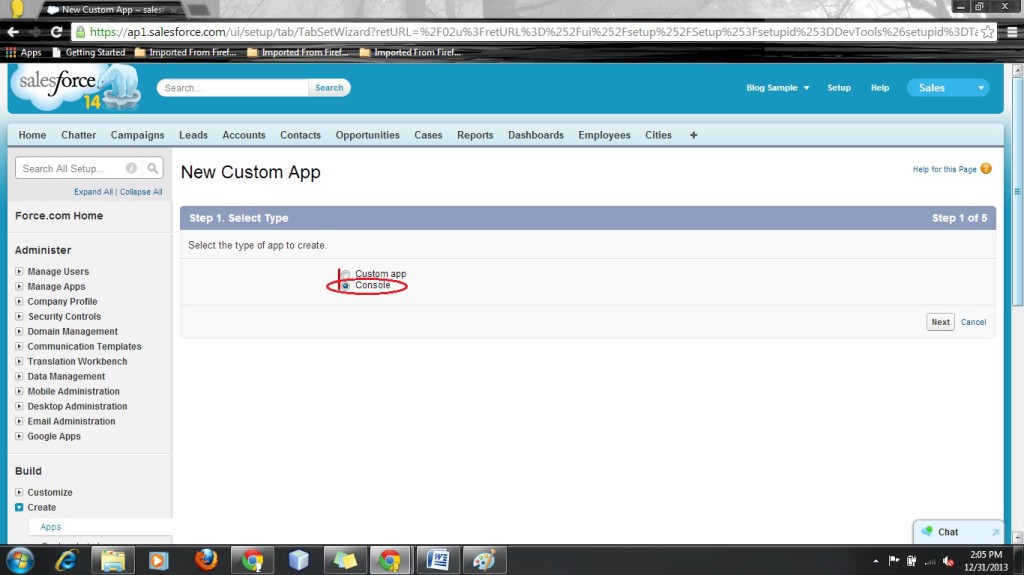The height and width of the screenshot is (575, 1024).
Task: Launch Internet Explorer from taskbar
Action: click(67, 561)
